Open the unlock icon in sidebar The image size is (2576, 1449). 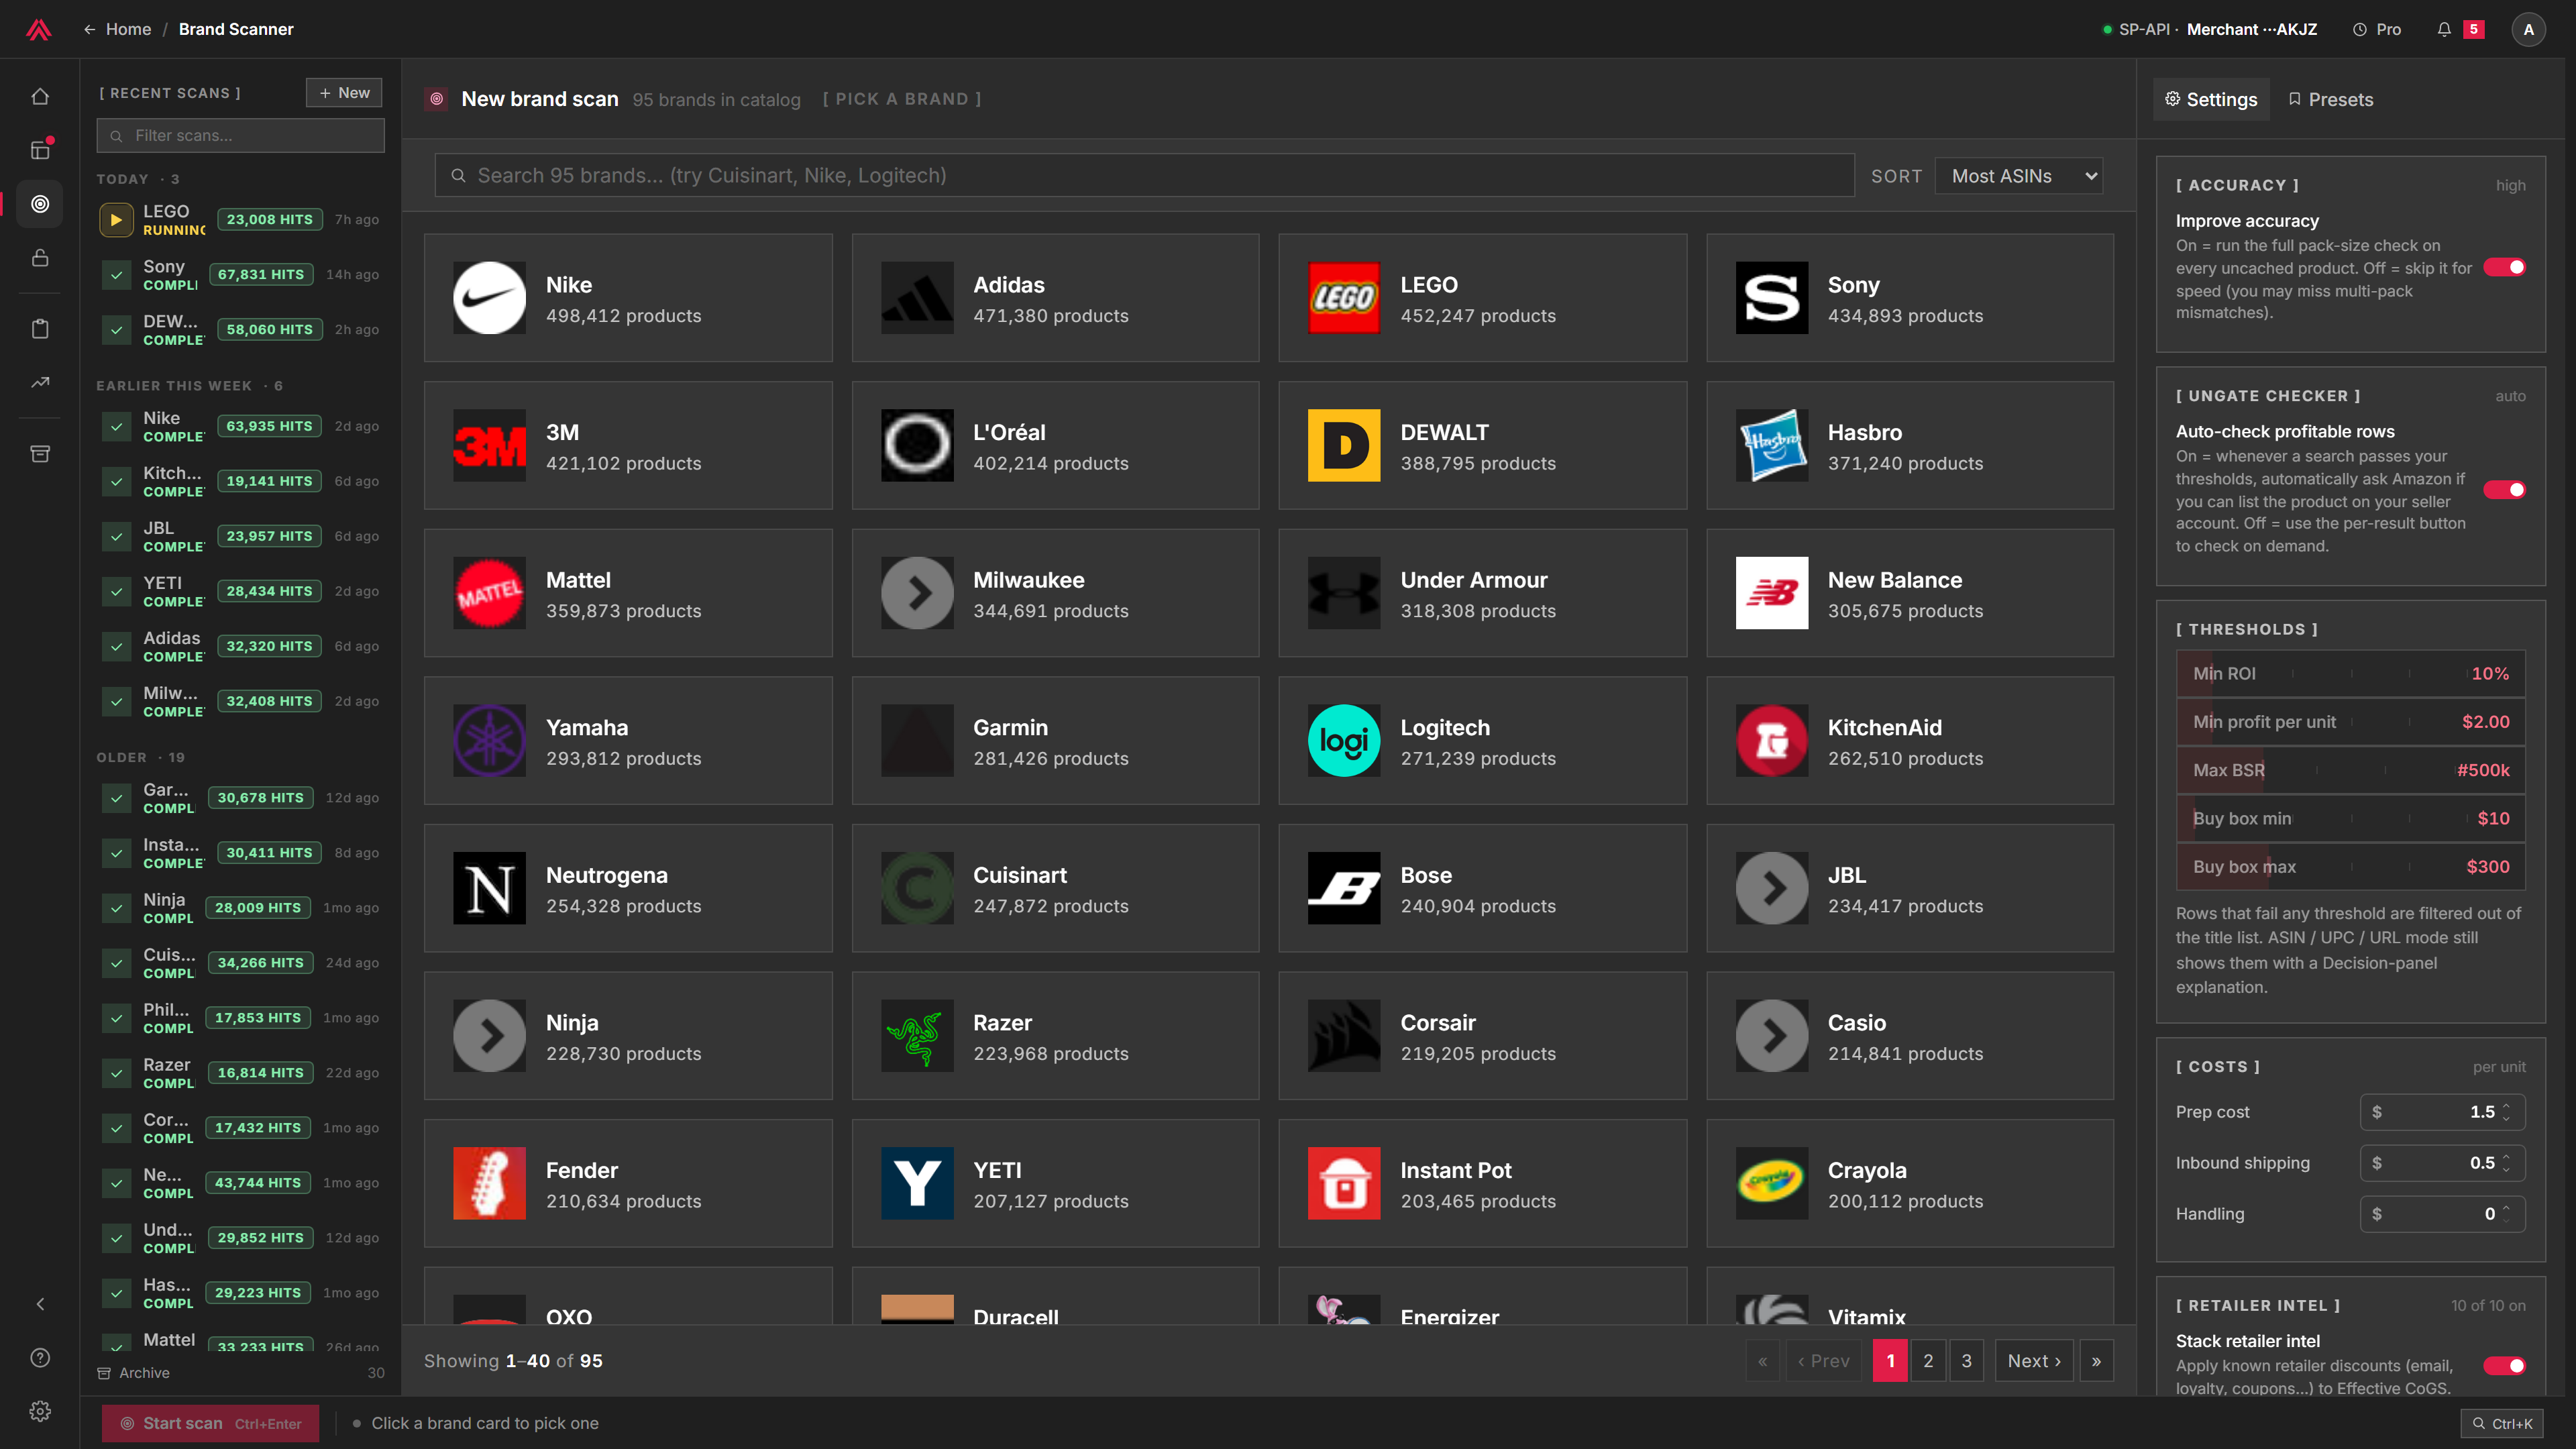point(40,258)
